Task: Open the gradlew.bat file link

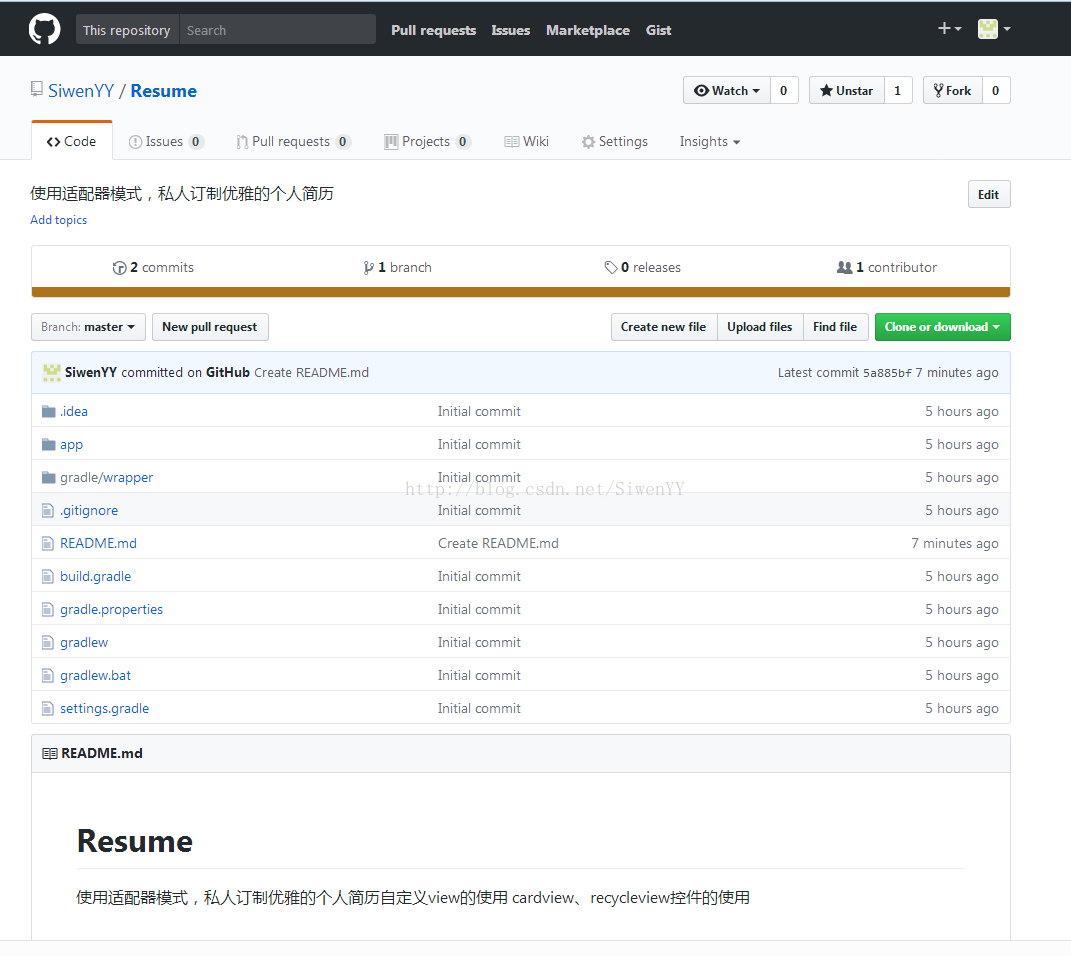Action: [96, 675]
